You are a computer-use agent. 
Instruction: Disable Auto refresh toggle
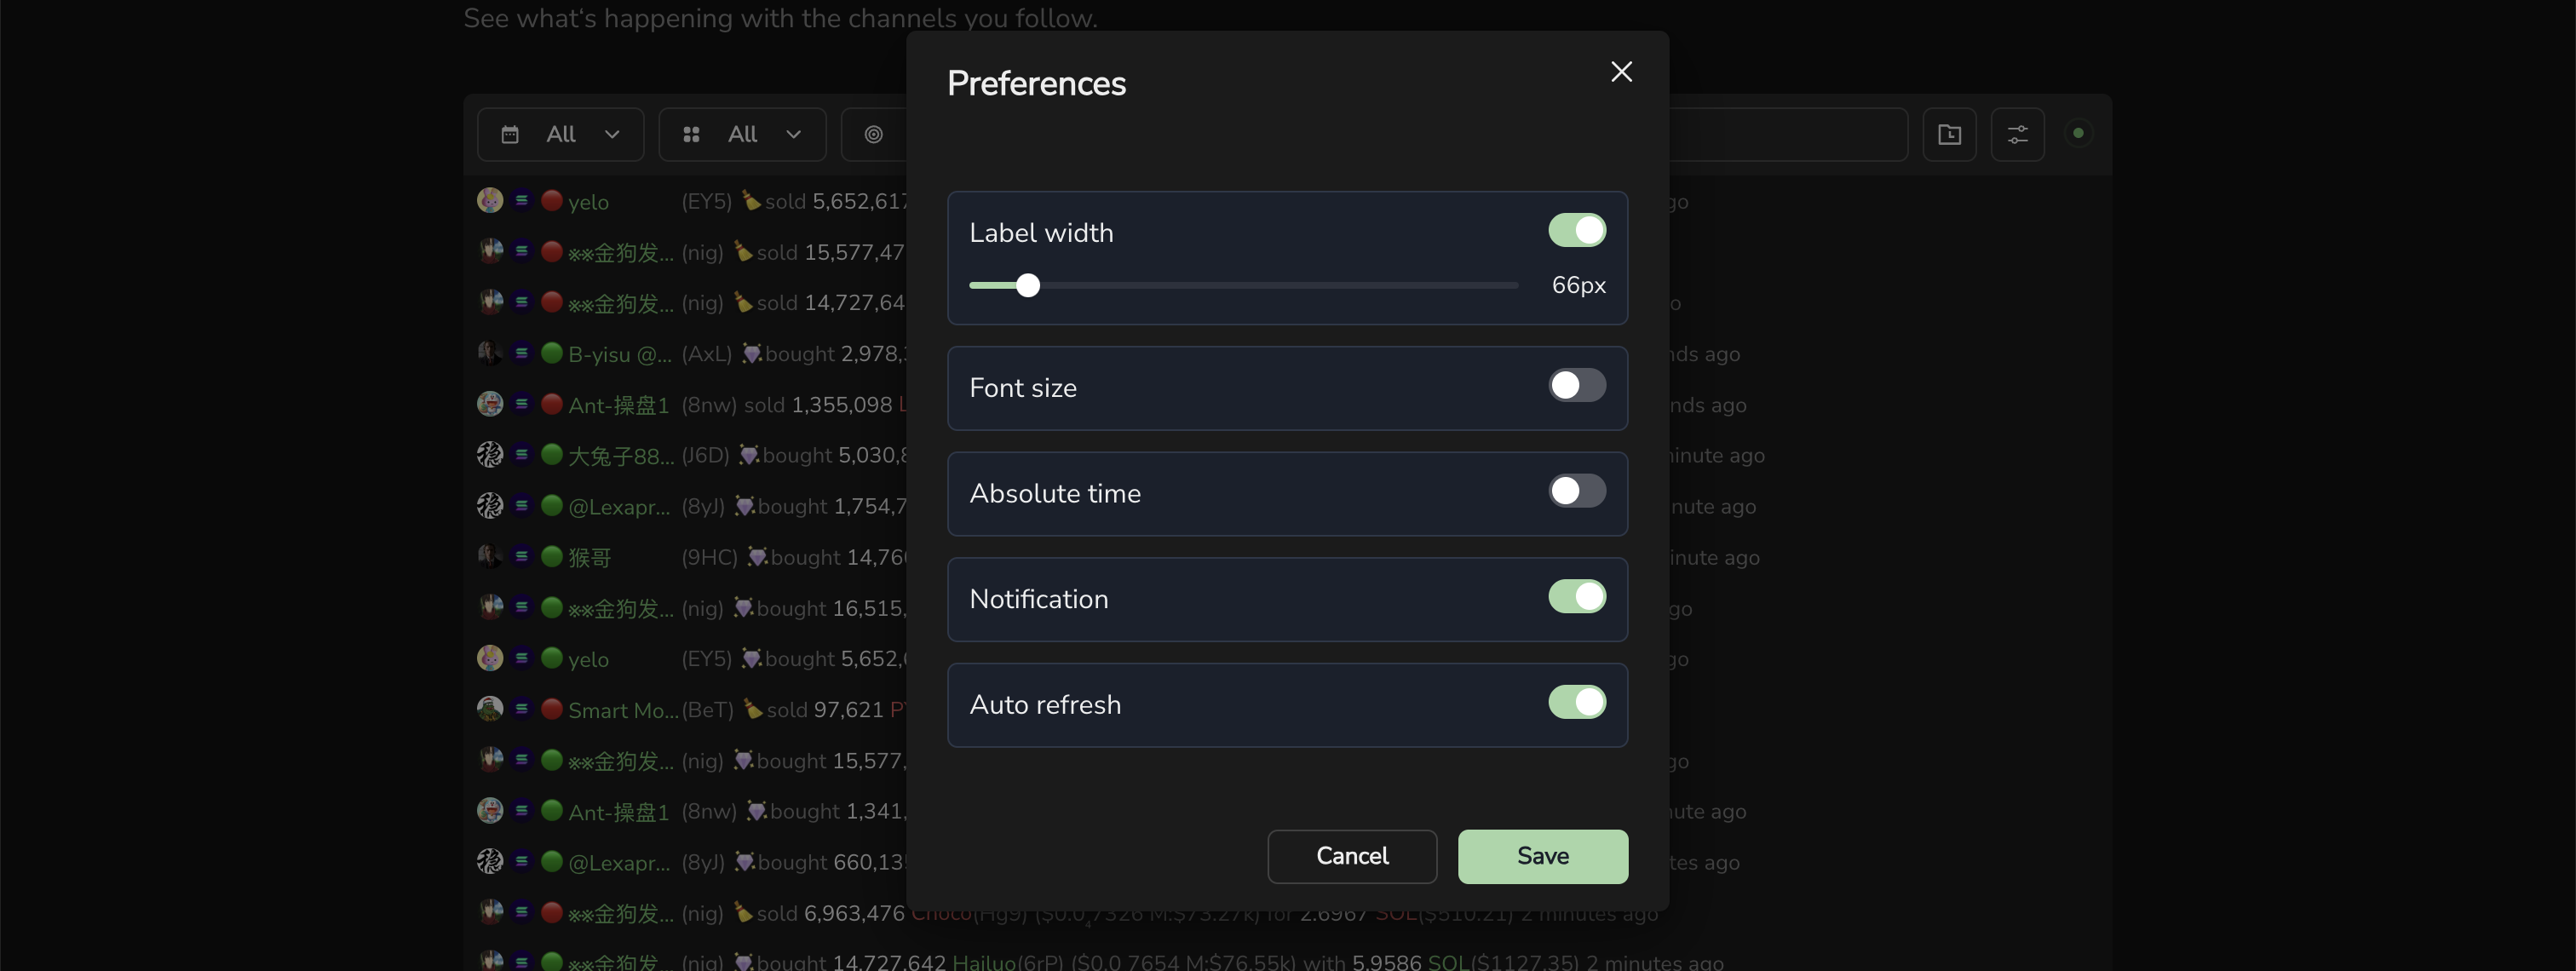click(1577, 702)
